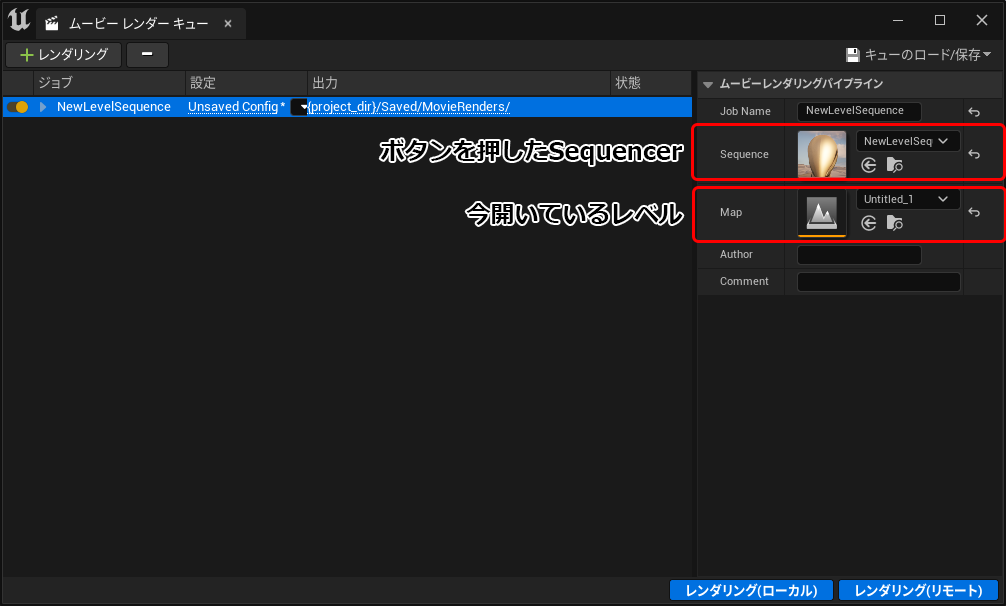The width and height of the screenshot is (1006, 606).
Task: Reset Map property to default
Action: point(974,213)
